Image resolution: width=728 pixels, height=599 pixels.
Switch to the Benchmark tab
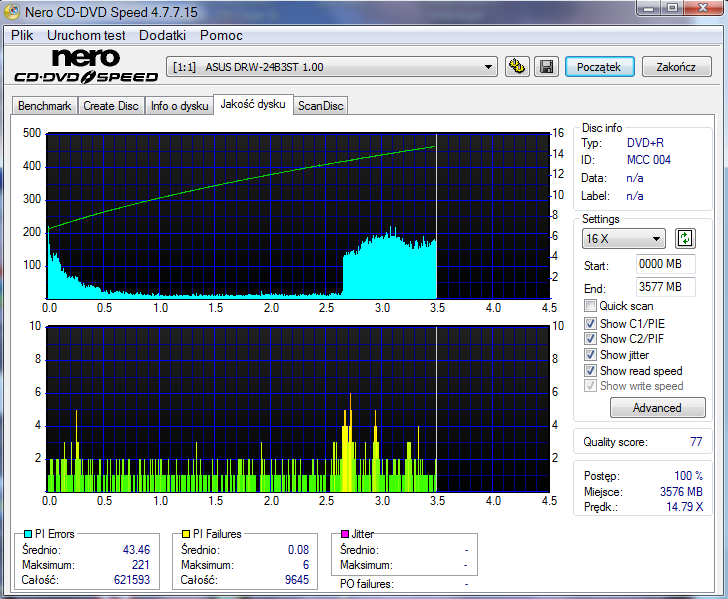click(x=45, y=106)
